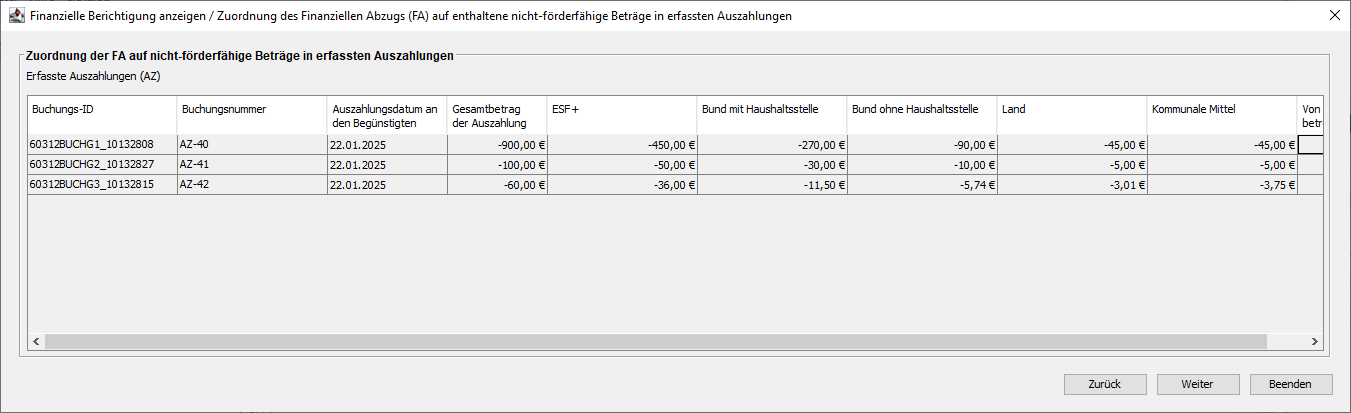Click the empty input cell in AZ-40 row
The width and height of the screenshot is (1351, 413).
click(x=1310, y=145)
